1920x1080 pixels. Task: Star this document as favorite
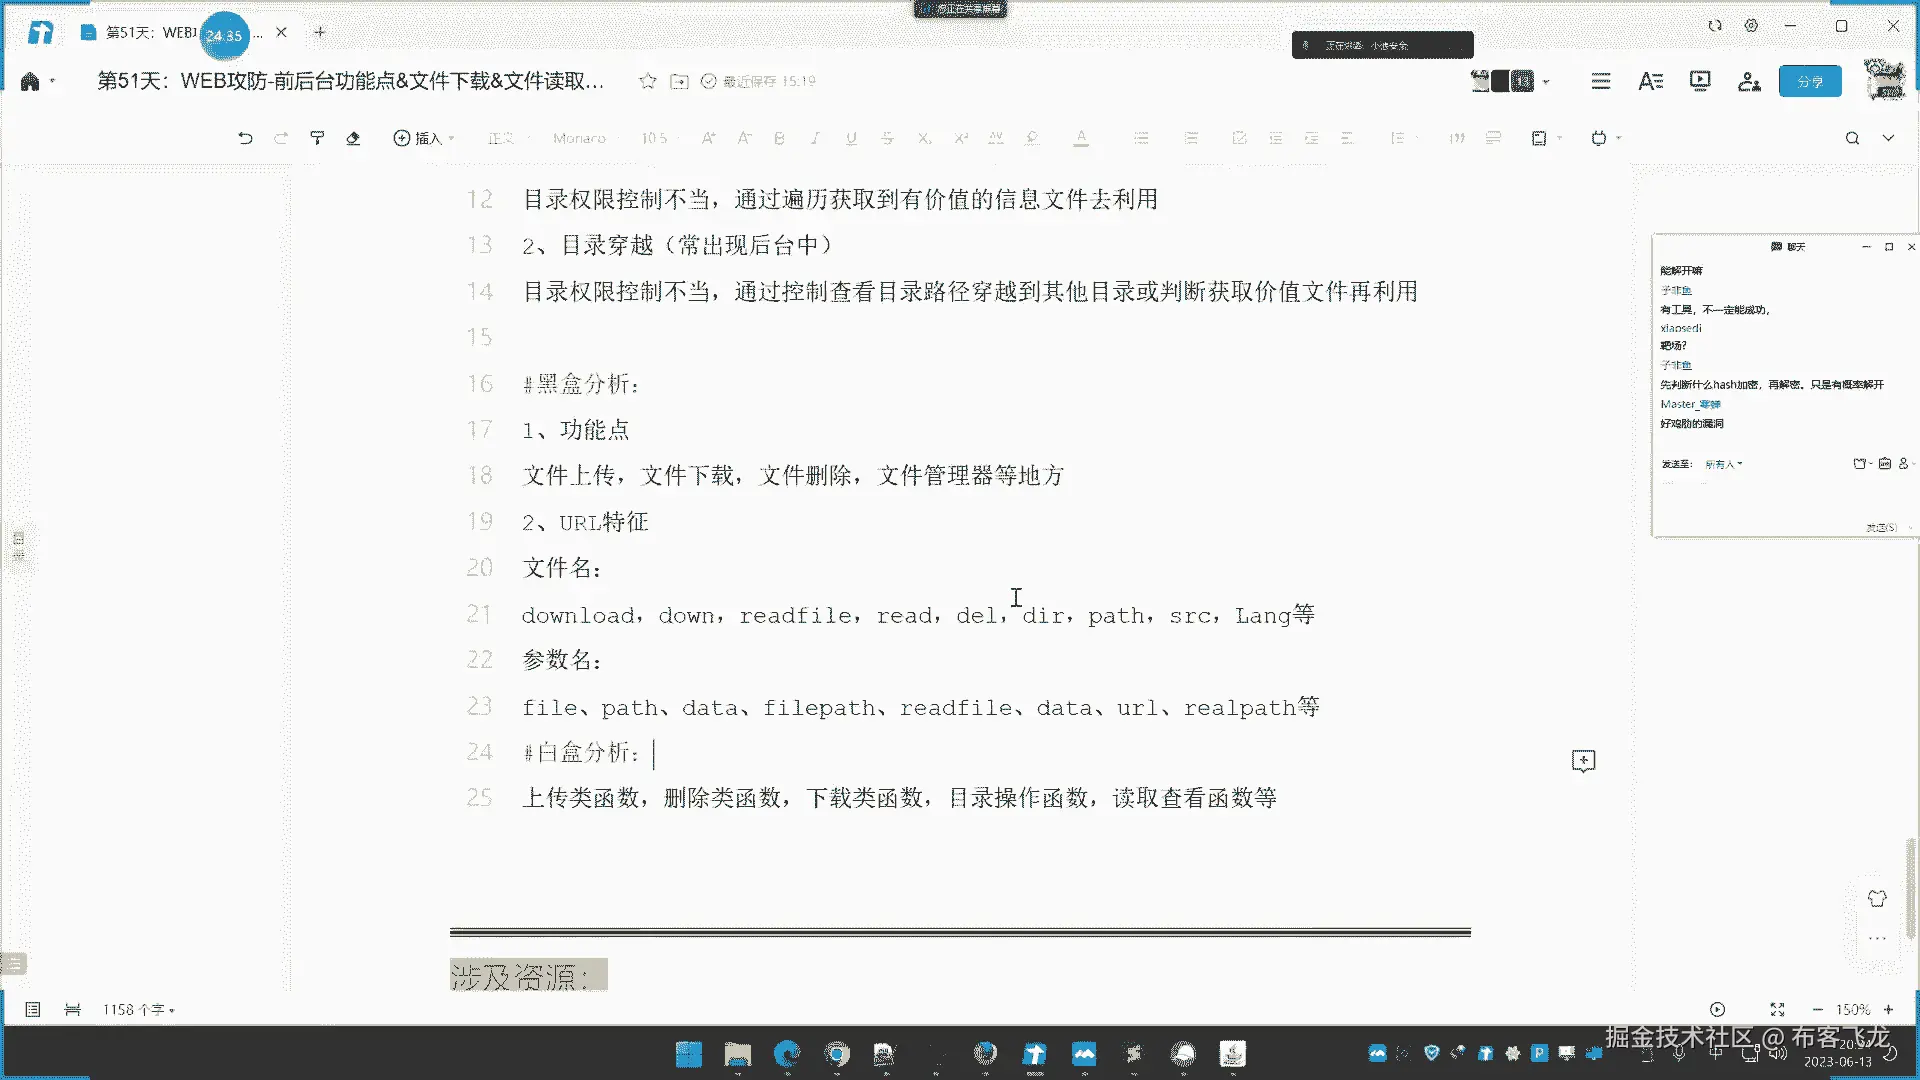(648, 81)
